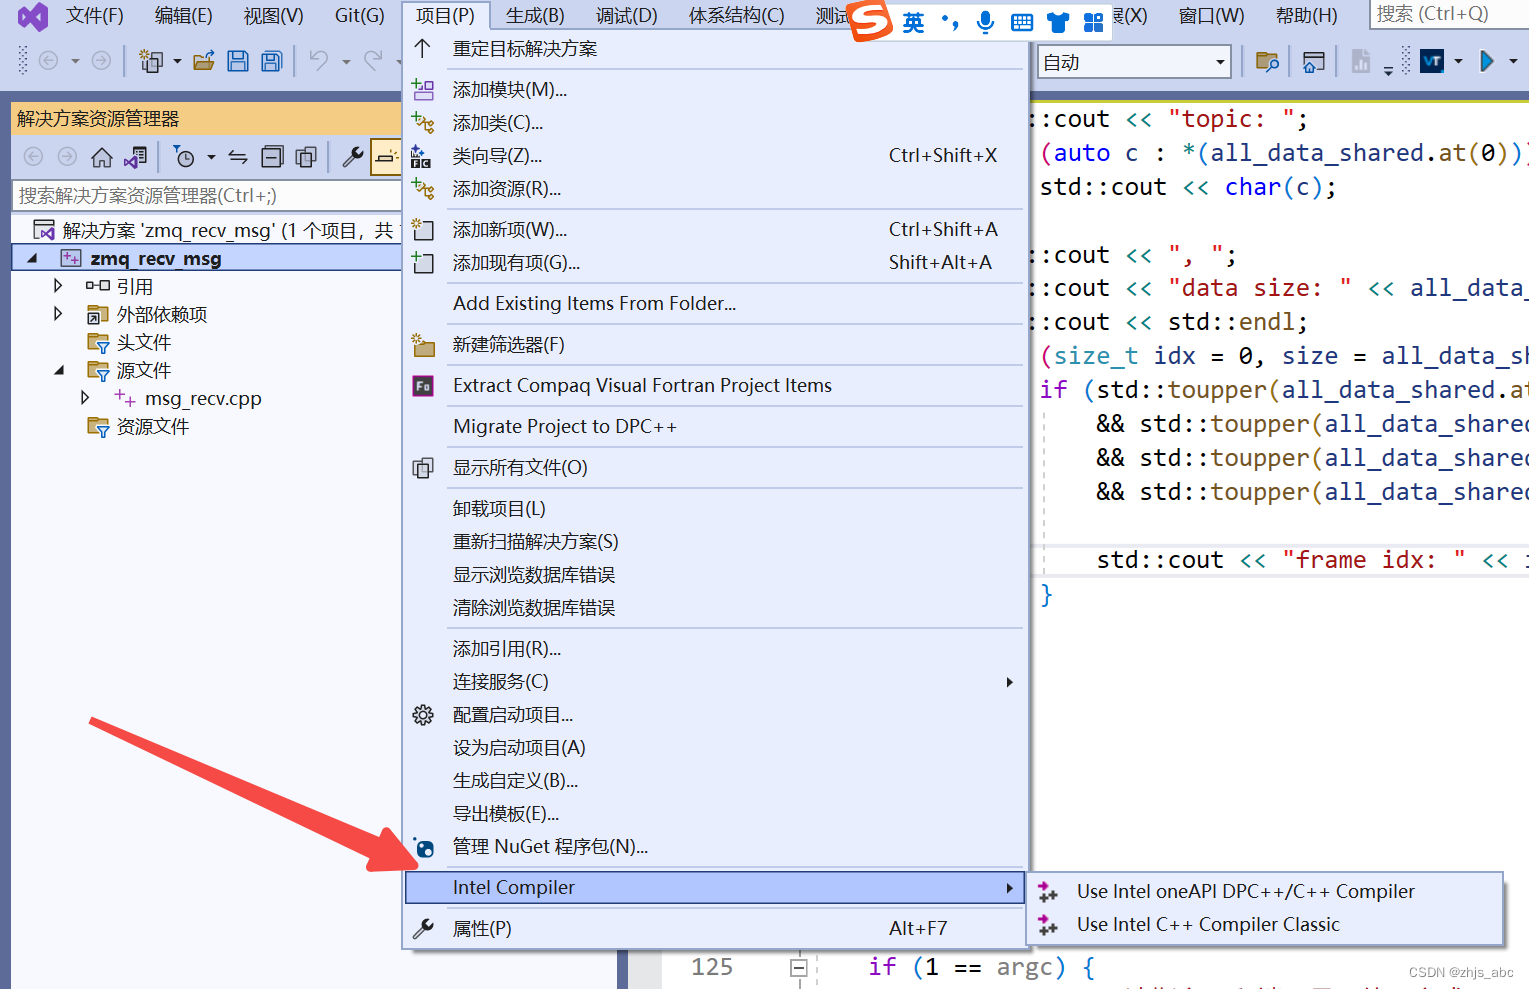1529x989 pixels.
Task: Click the window with home icon in toolbar
Action: 1314,62
